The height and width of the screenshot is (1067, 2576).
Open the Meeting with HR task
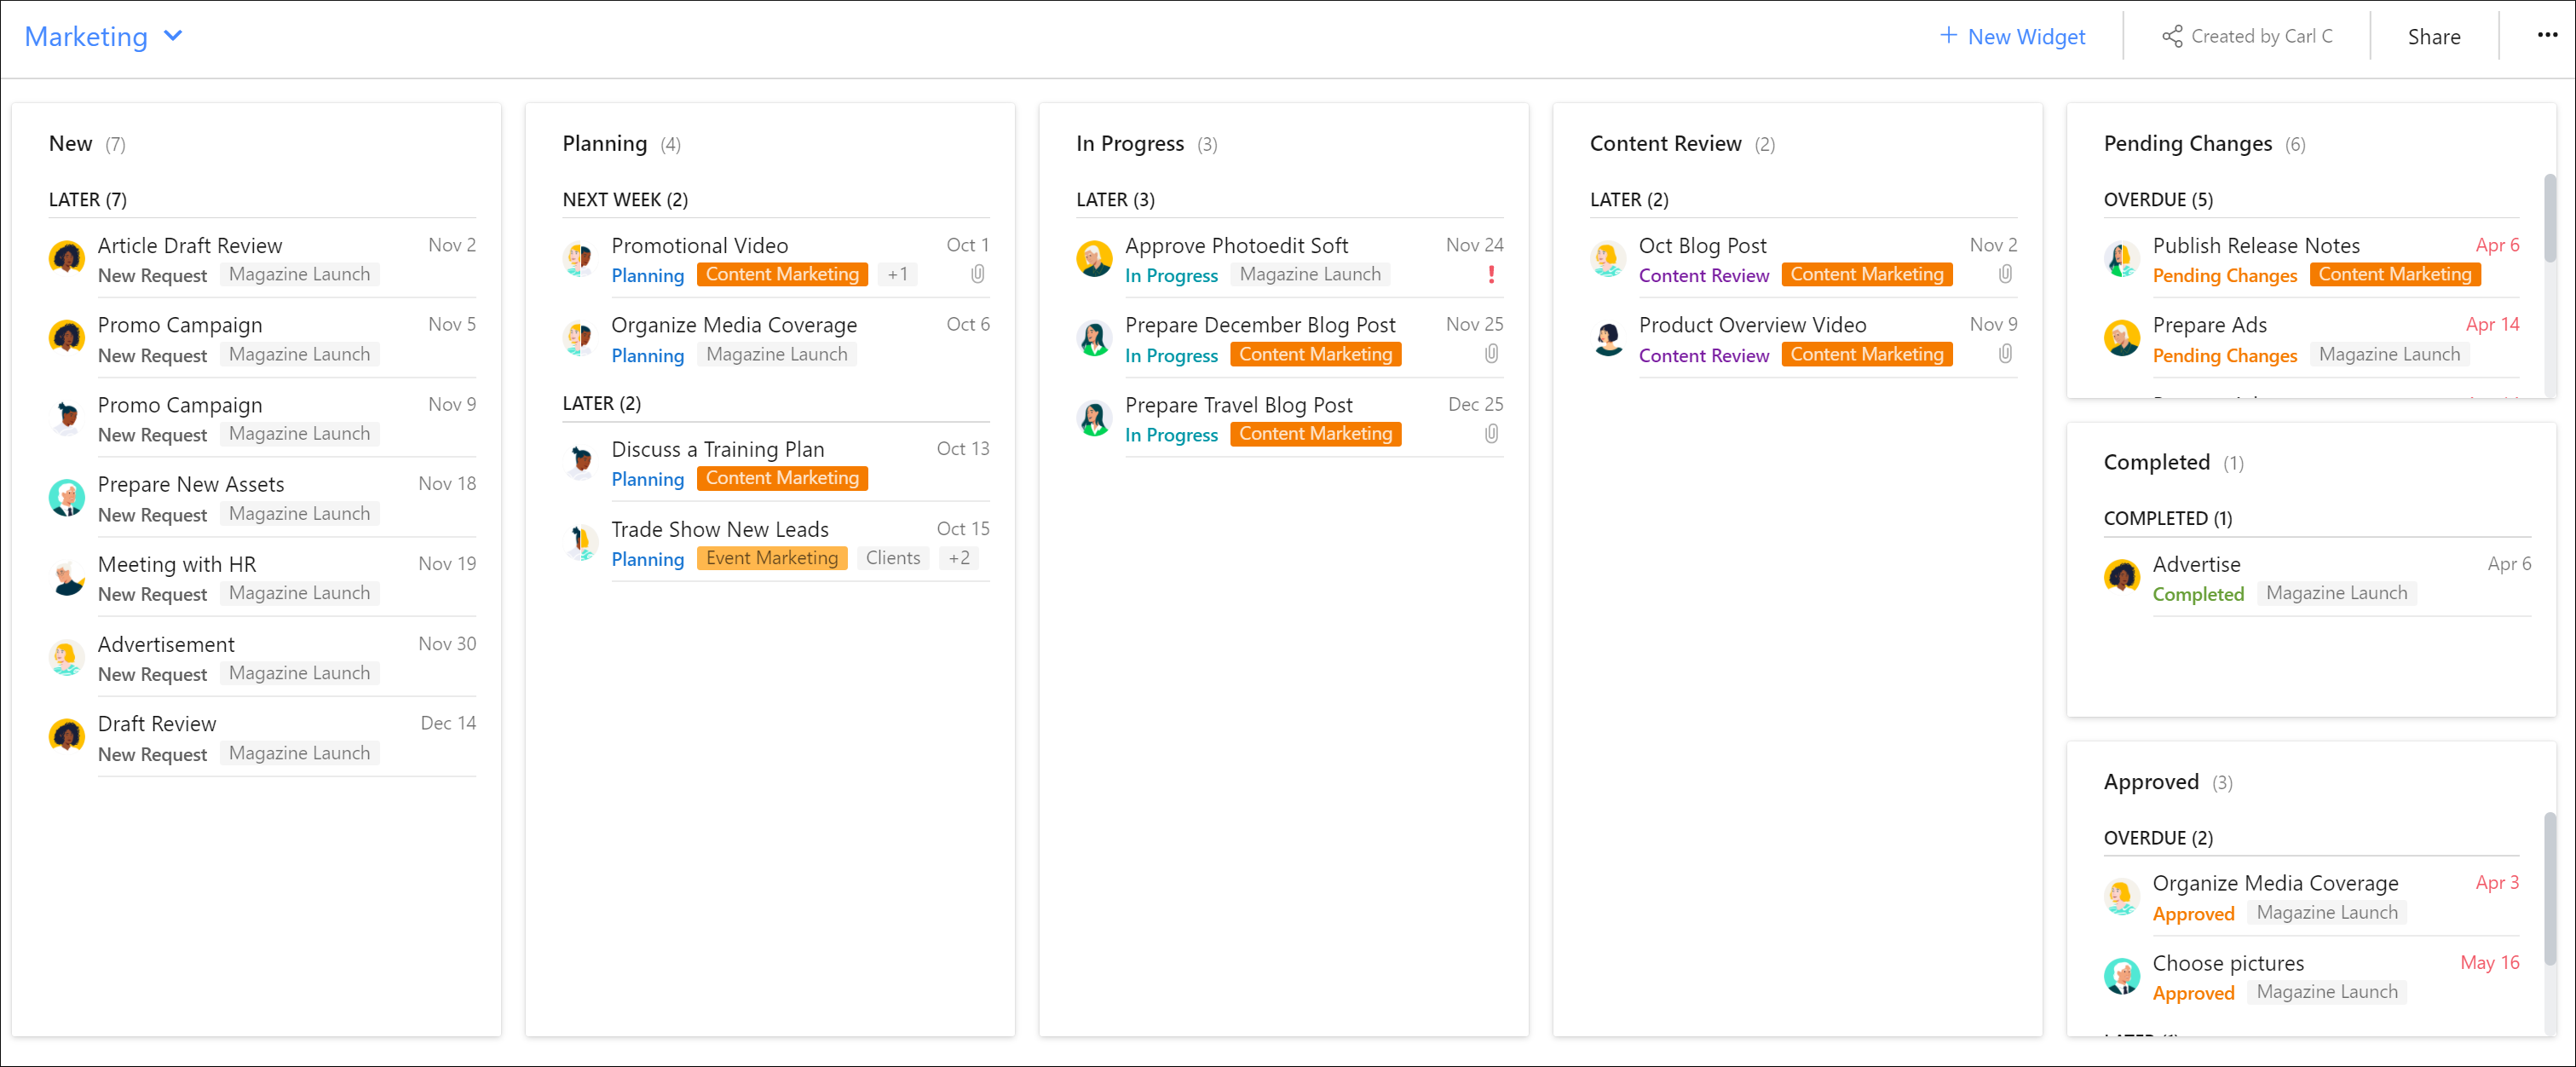(177, 564)
